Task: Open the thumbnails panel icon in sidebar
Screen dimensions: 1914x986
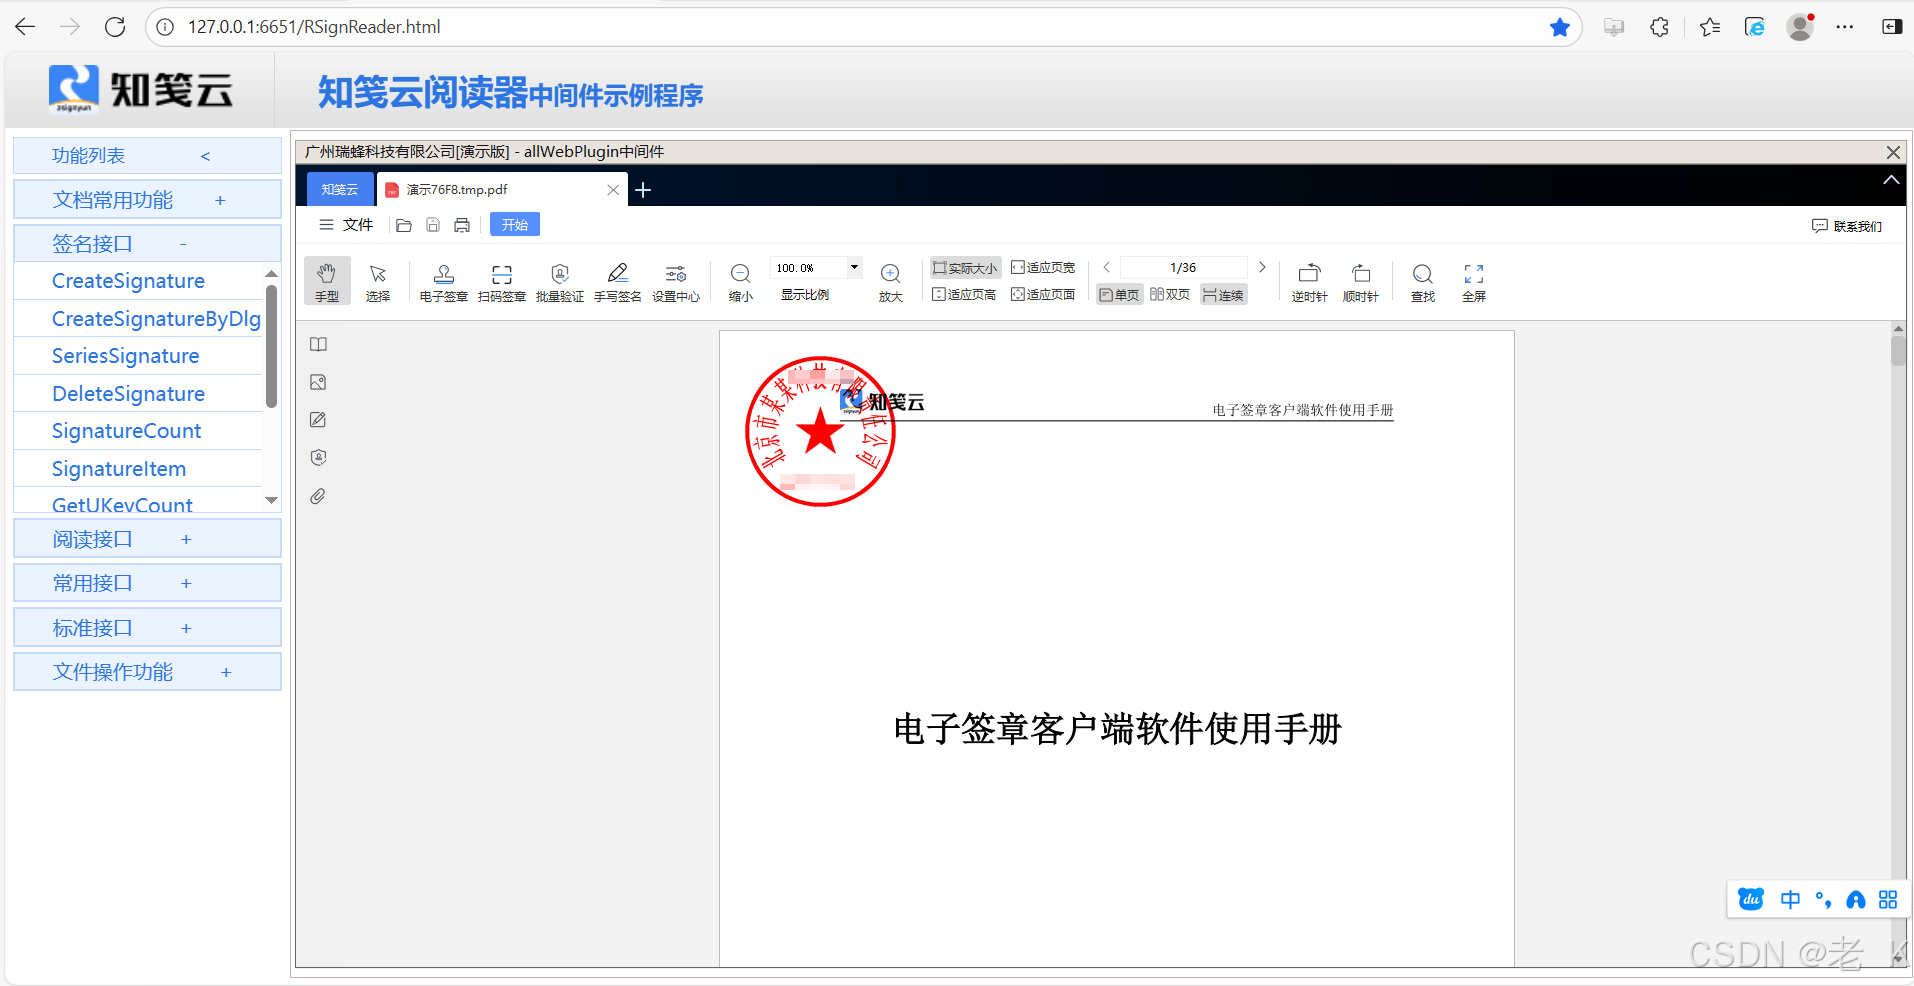Action: (x=318, y=382)
